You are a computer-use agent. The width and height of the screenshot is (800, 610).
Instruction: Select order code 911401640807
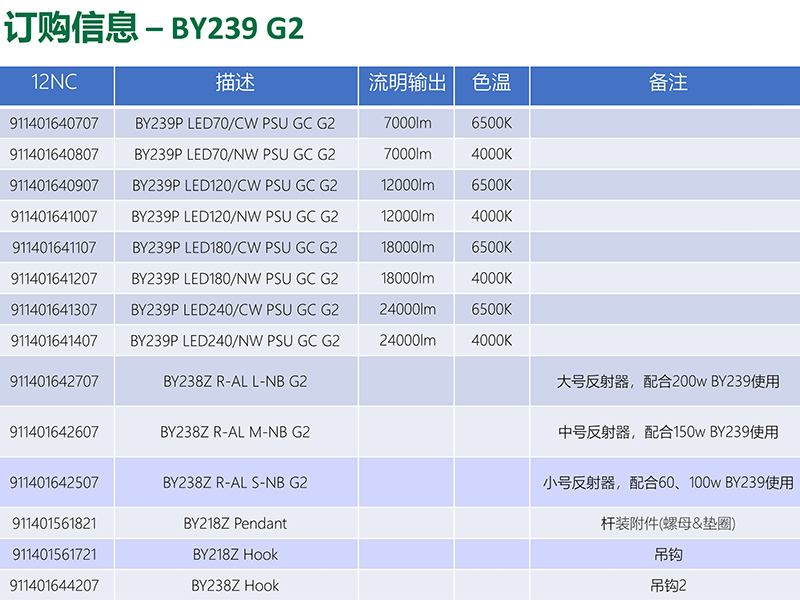pos(54,155)
